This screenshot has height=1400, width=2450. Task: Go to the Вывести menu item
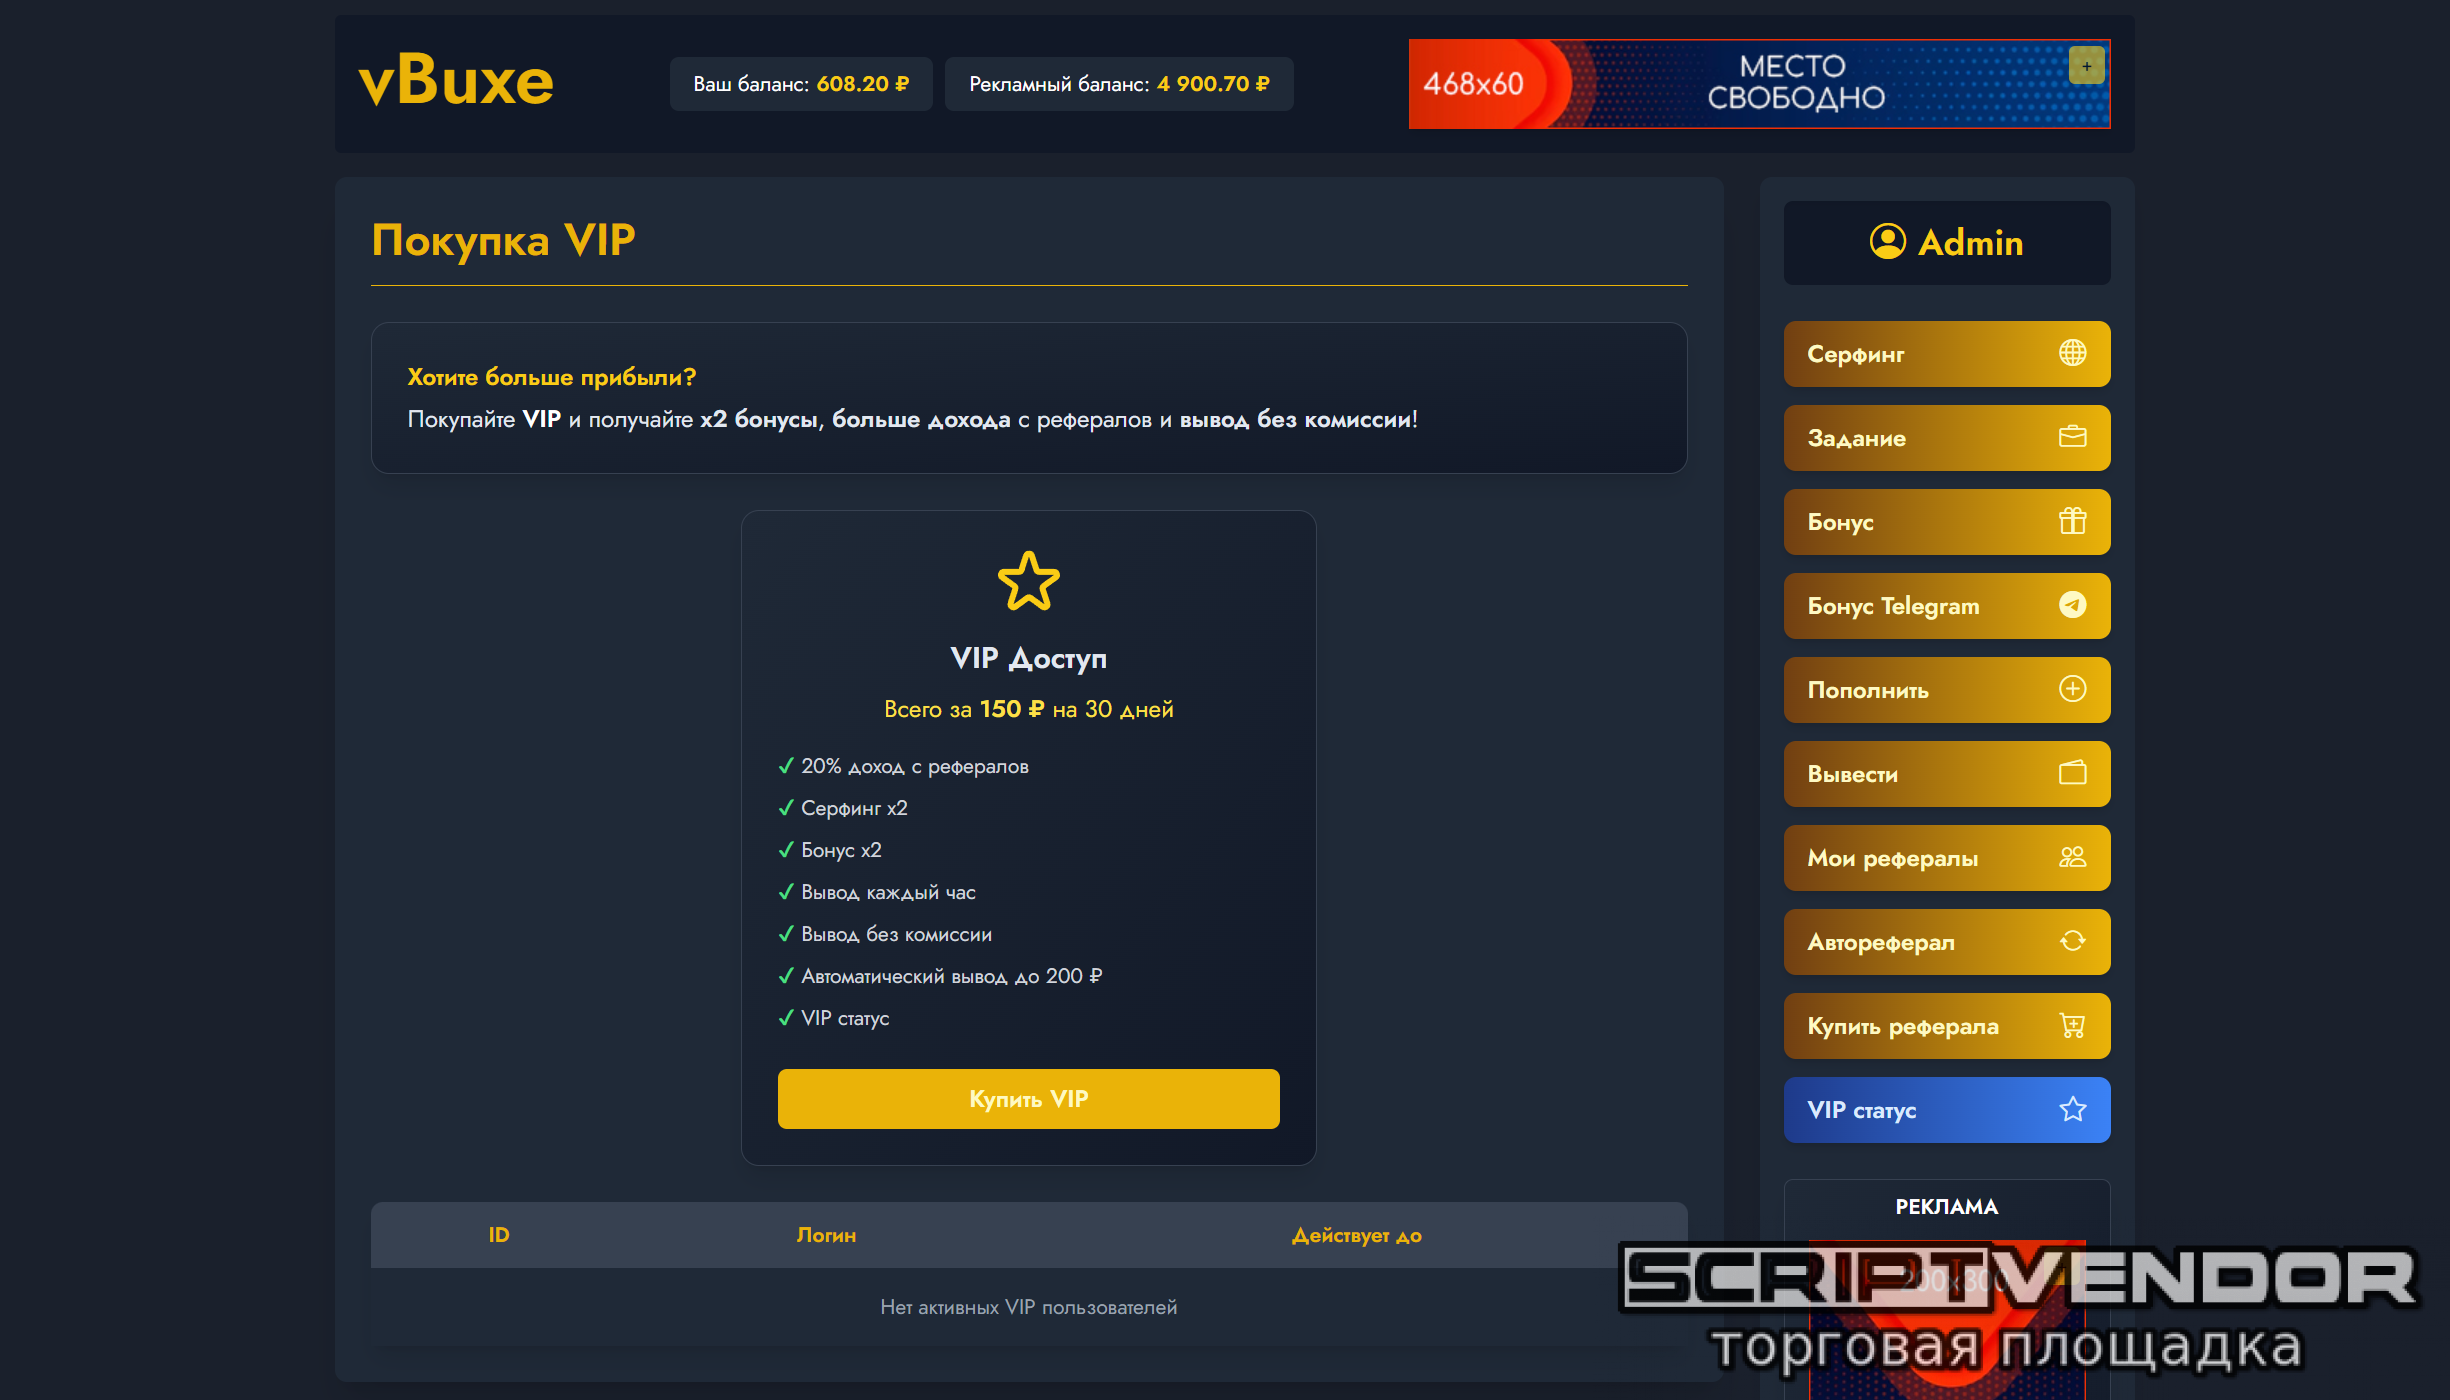[x=1946, y=774]
